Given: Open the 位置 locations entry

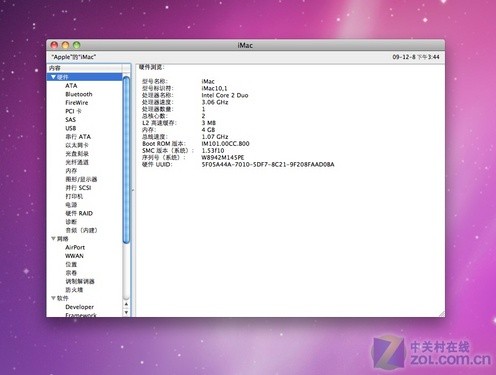Looking at the screenshot, I should click(71, 264).
